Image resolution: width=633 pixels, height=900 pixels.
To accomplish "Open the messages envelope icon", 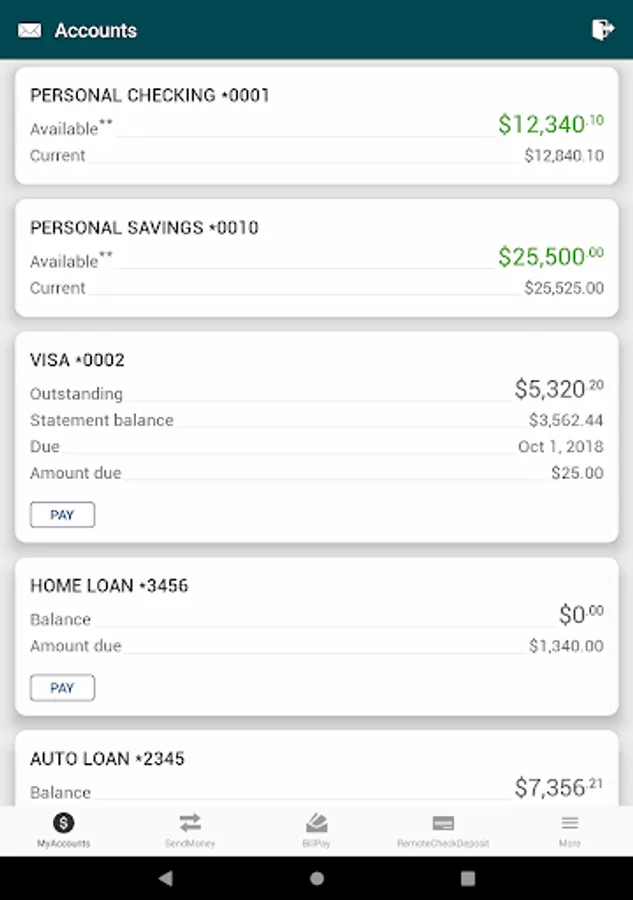I will (28, 30).
